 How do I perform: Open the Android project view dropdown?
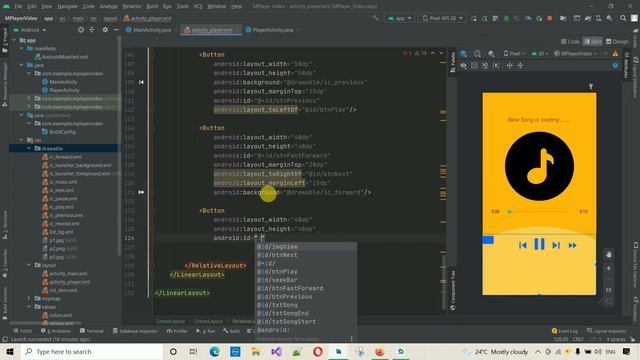click(30, 30)
